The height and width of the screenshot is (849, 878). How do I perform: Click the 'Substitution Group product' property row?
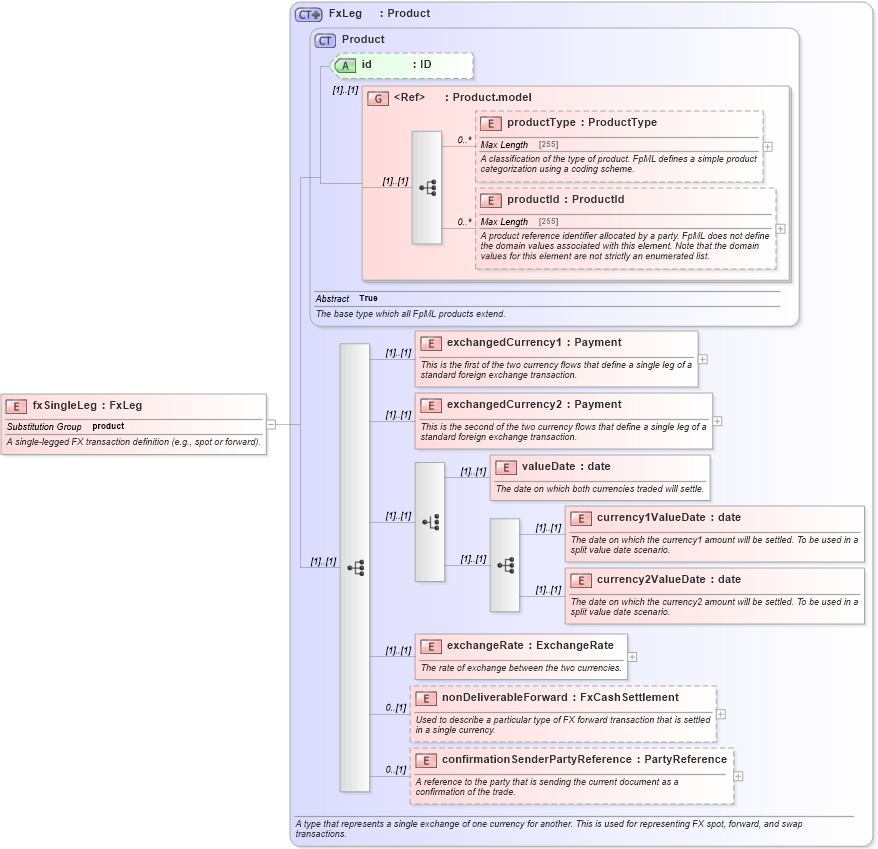tap(134, 427)
